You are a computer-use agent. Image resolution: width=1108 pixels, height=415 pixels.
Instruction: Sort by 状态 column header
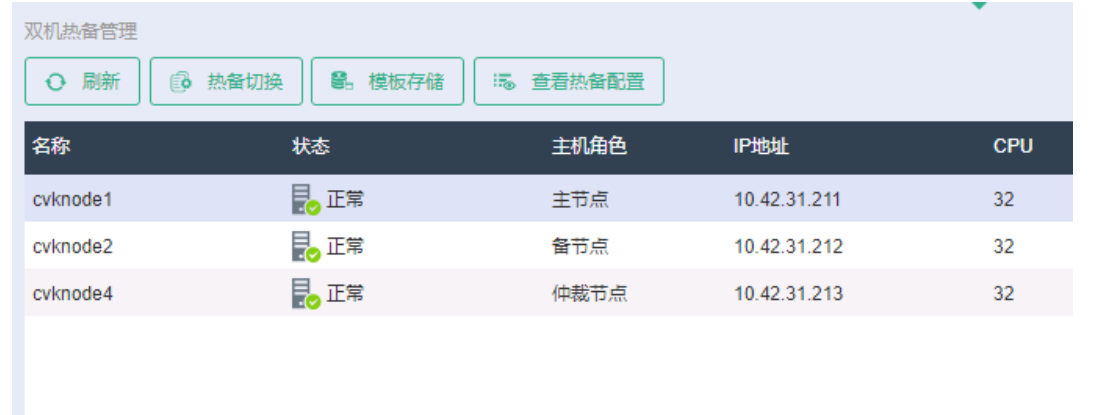click(311, 147)
